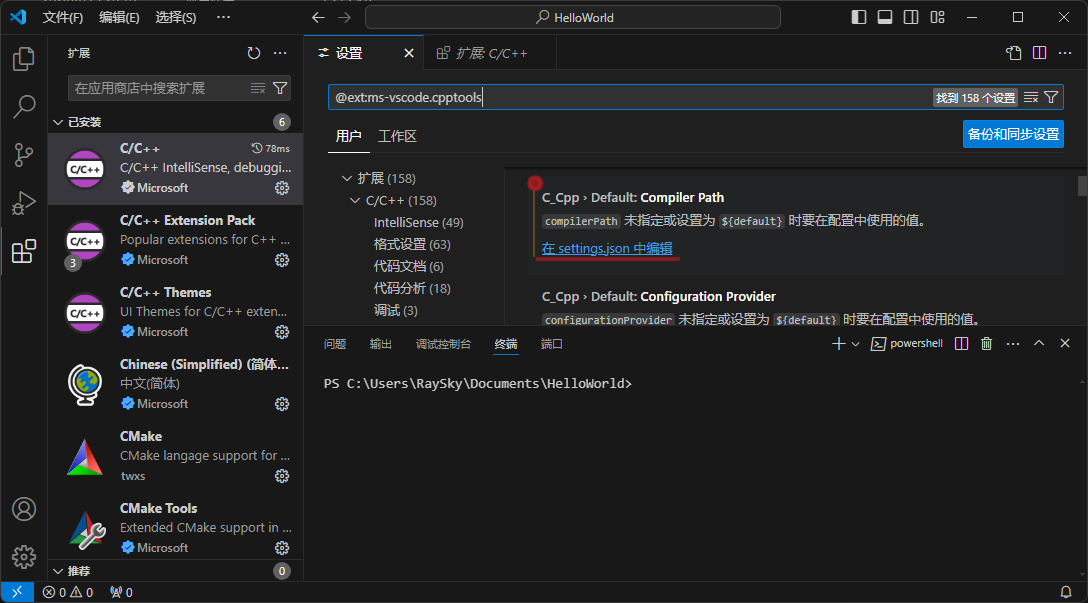Open extensions panel more actions menu
This screenshot has height=603, width=1088.
pos(280,53)
